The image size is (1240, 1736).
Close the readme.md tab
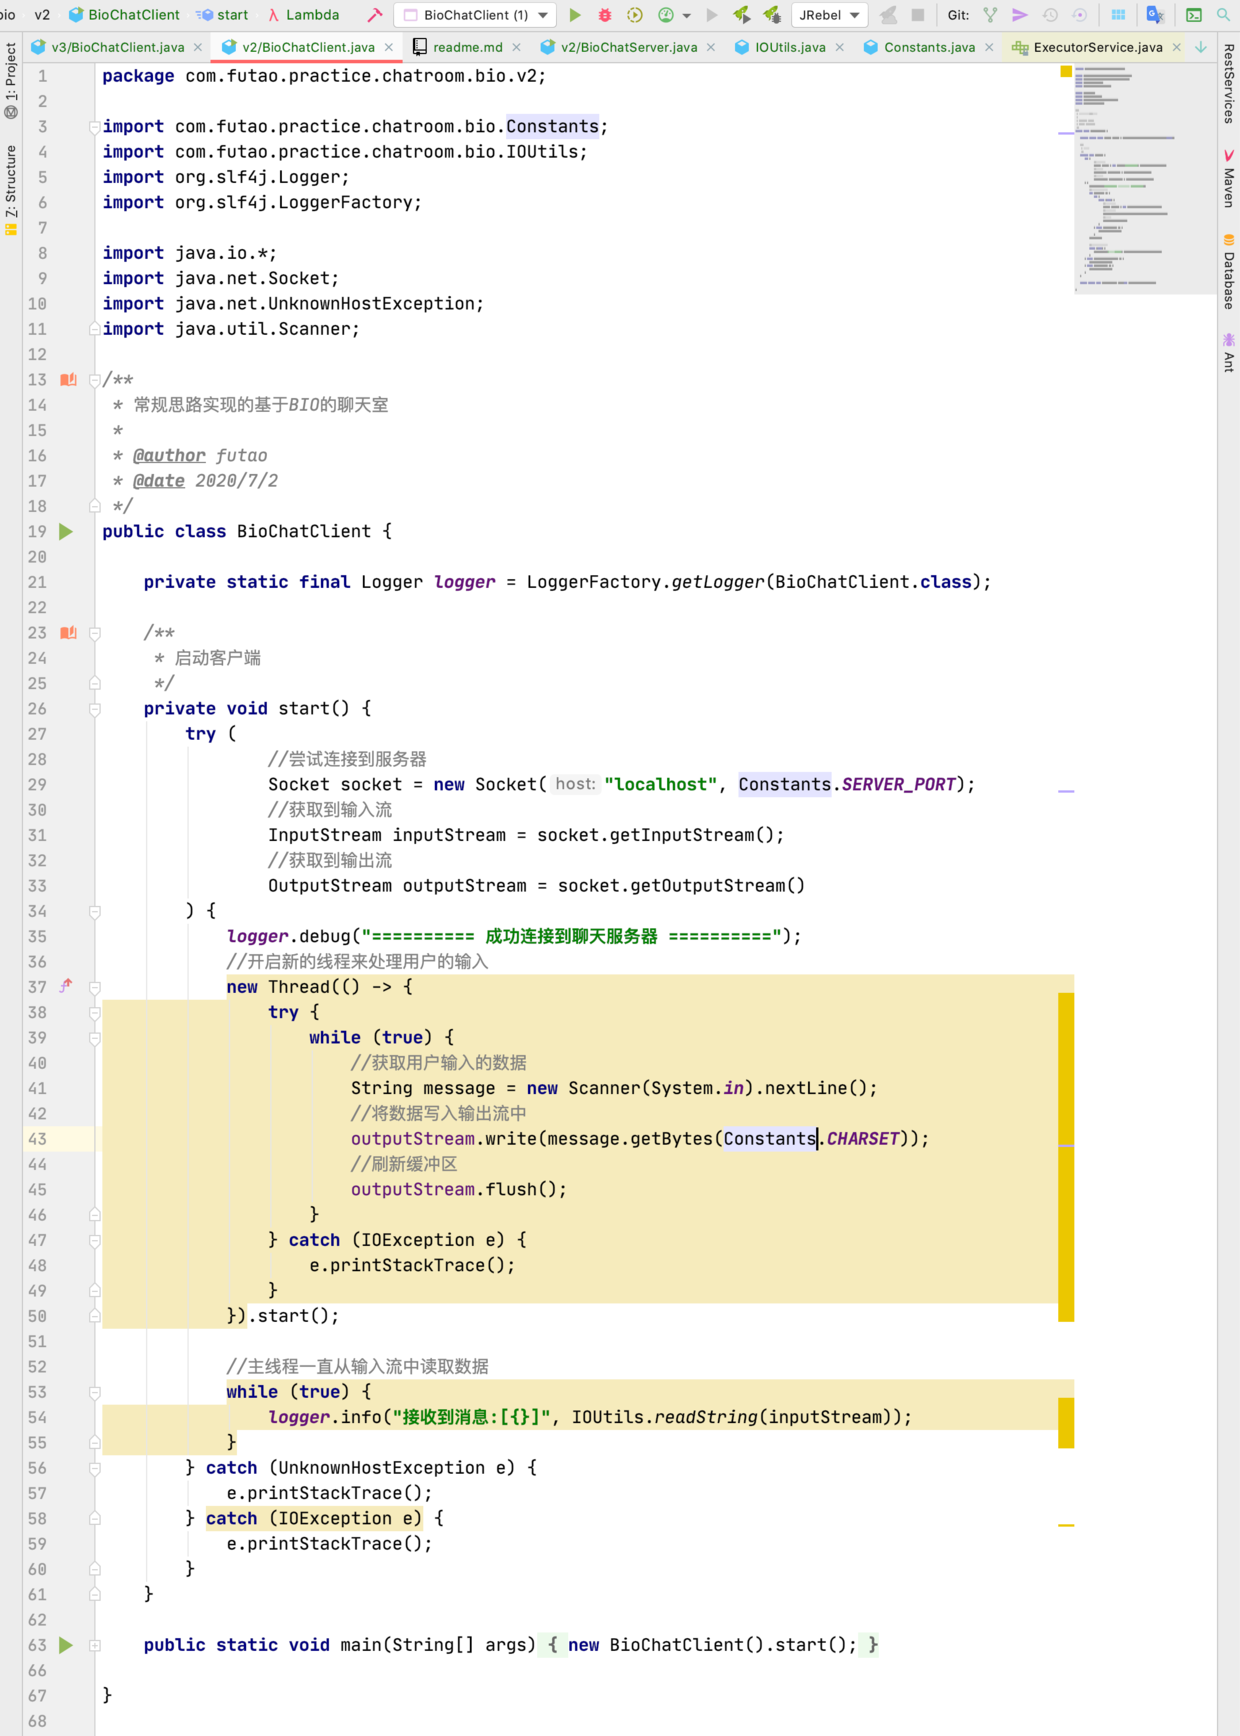click(x=516, y=47)
